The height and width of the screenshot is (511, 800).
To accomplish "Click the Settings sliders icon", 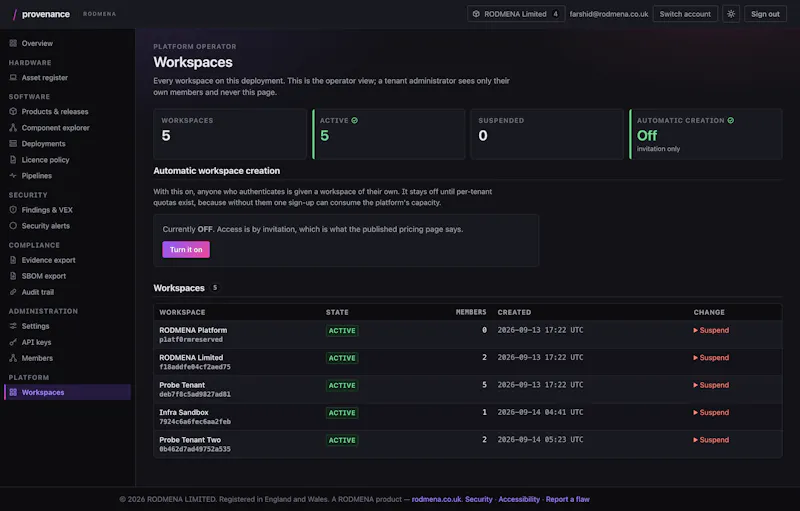I will tap(13, 326).
